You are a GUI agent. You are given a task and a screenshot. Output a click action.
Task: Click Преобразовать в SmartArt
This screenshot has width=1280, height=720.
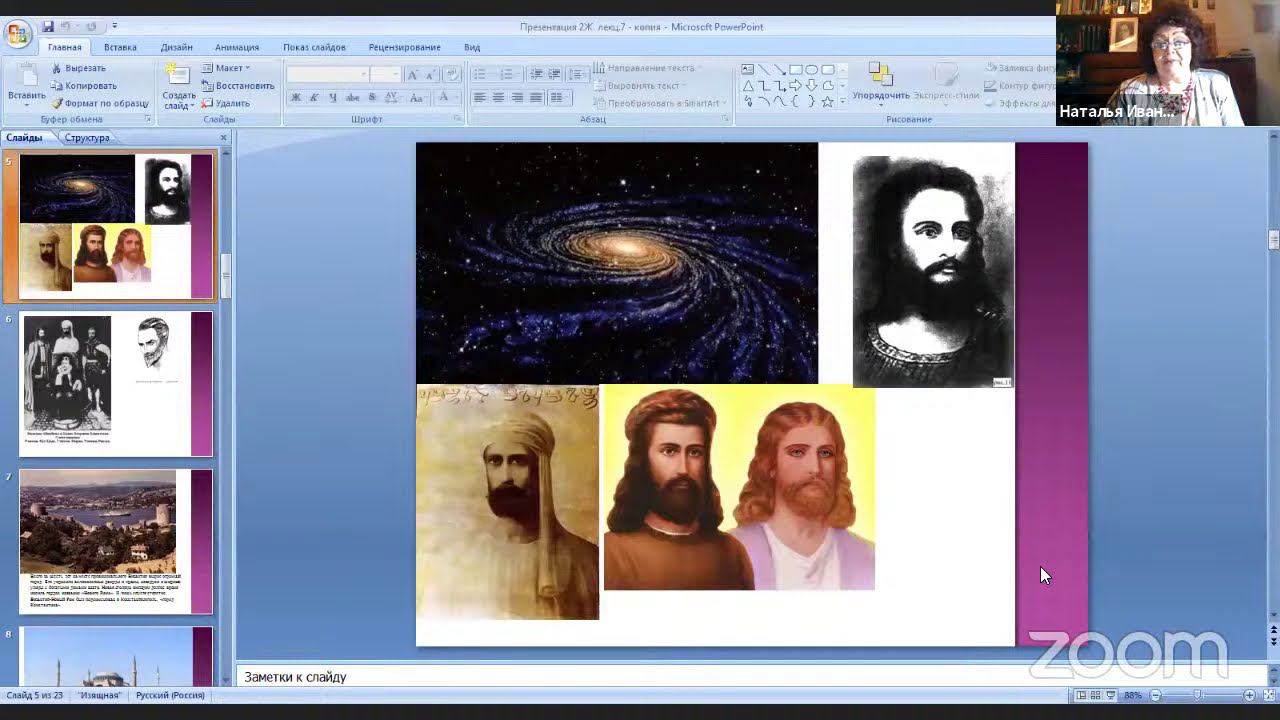click(x=660, y=103)
